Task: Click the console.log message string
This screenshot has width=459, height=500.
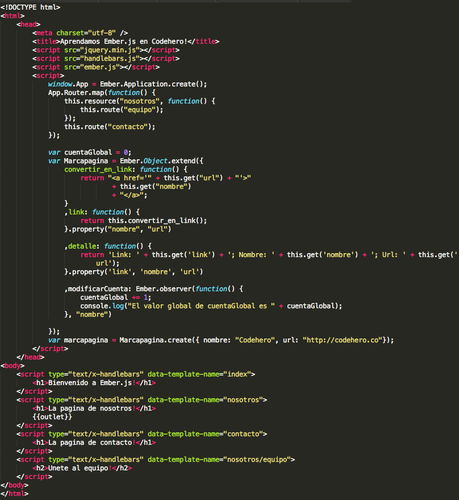Action: point(201,306)
